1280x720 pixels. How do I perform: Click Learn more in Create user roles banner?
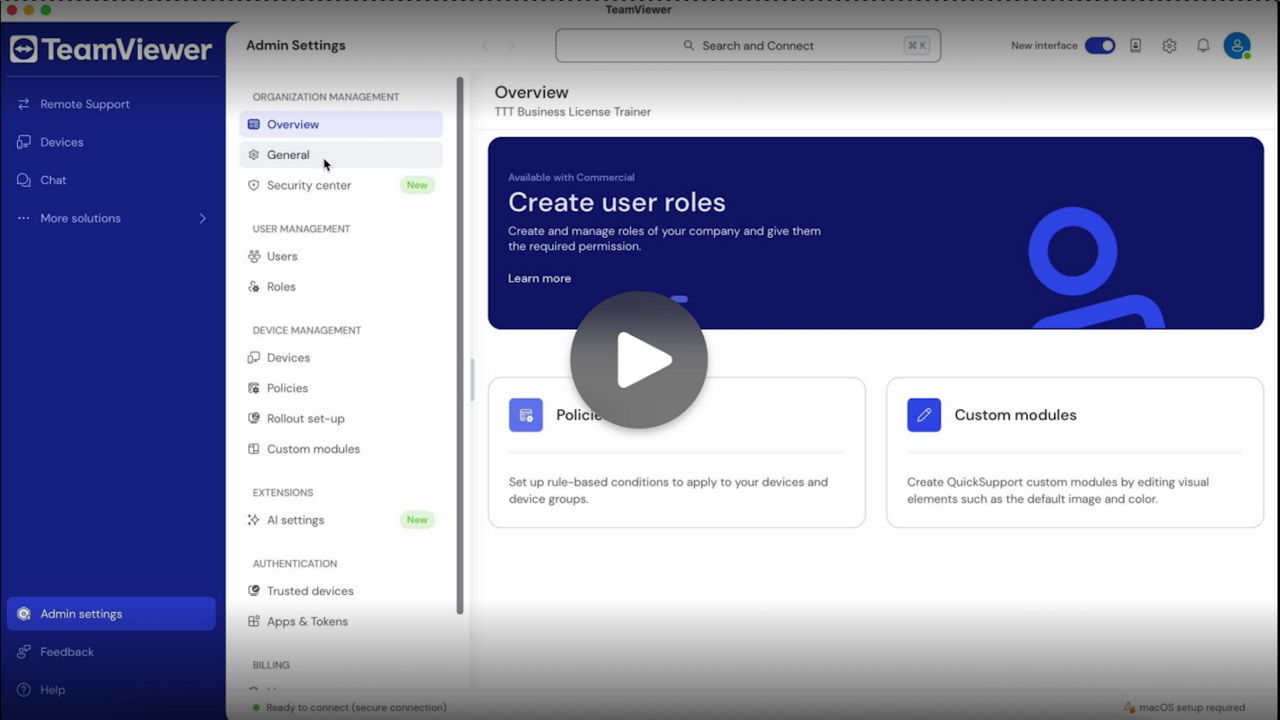[x=540, y=278]
